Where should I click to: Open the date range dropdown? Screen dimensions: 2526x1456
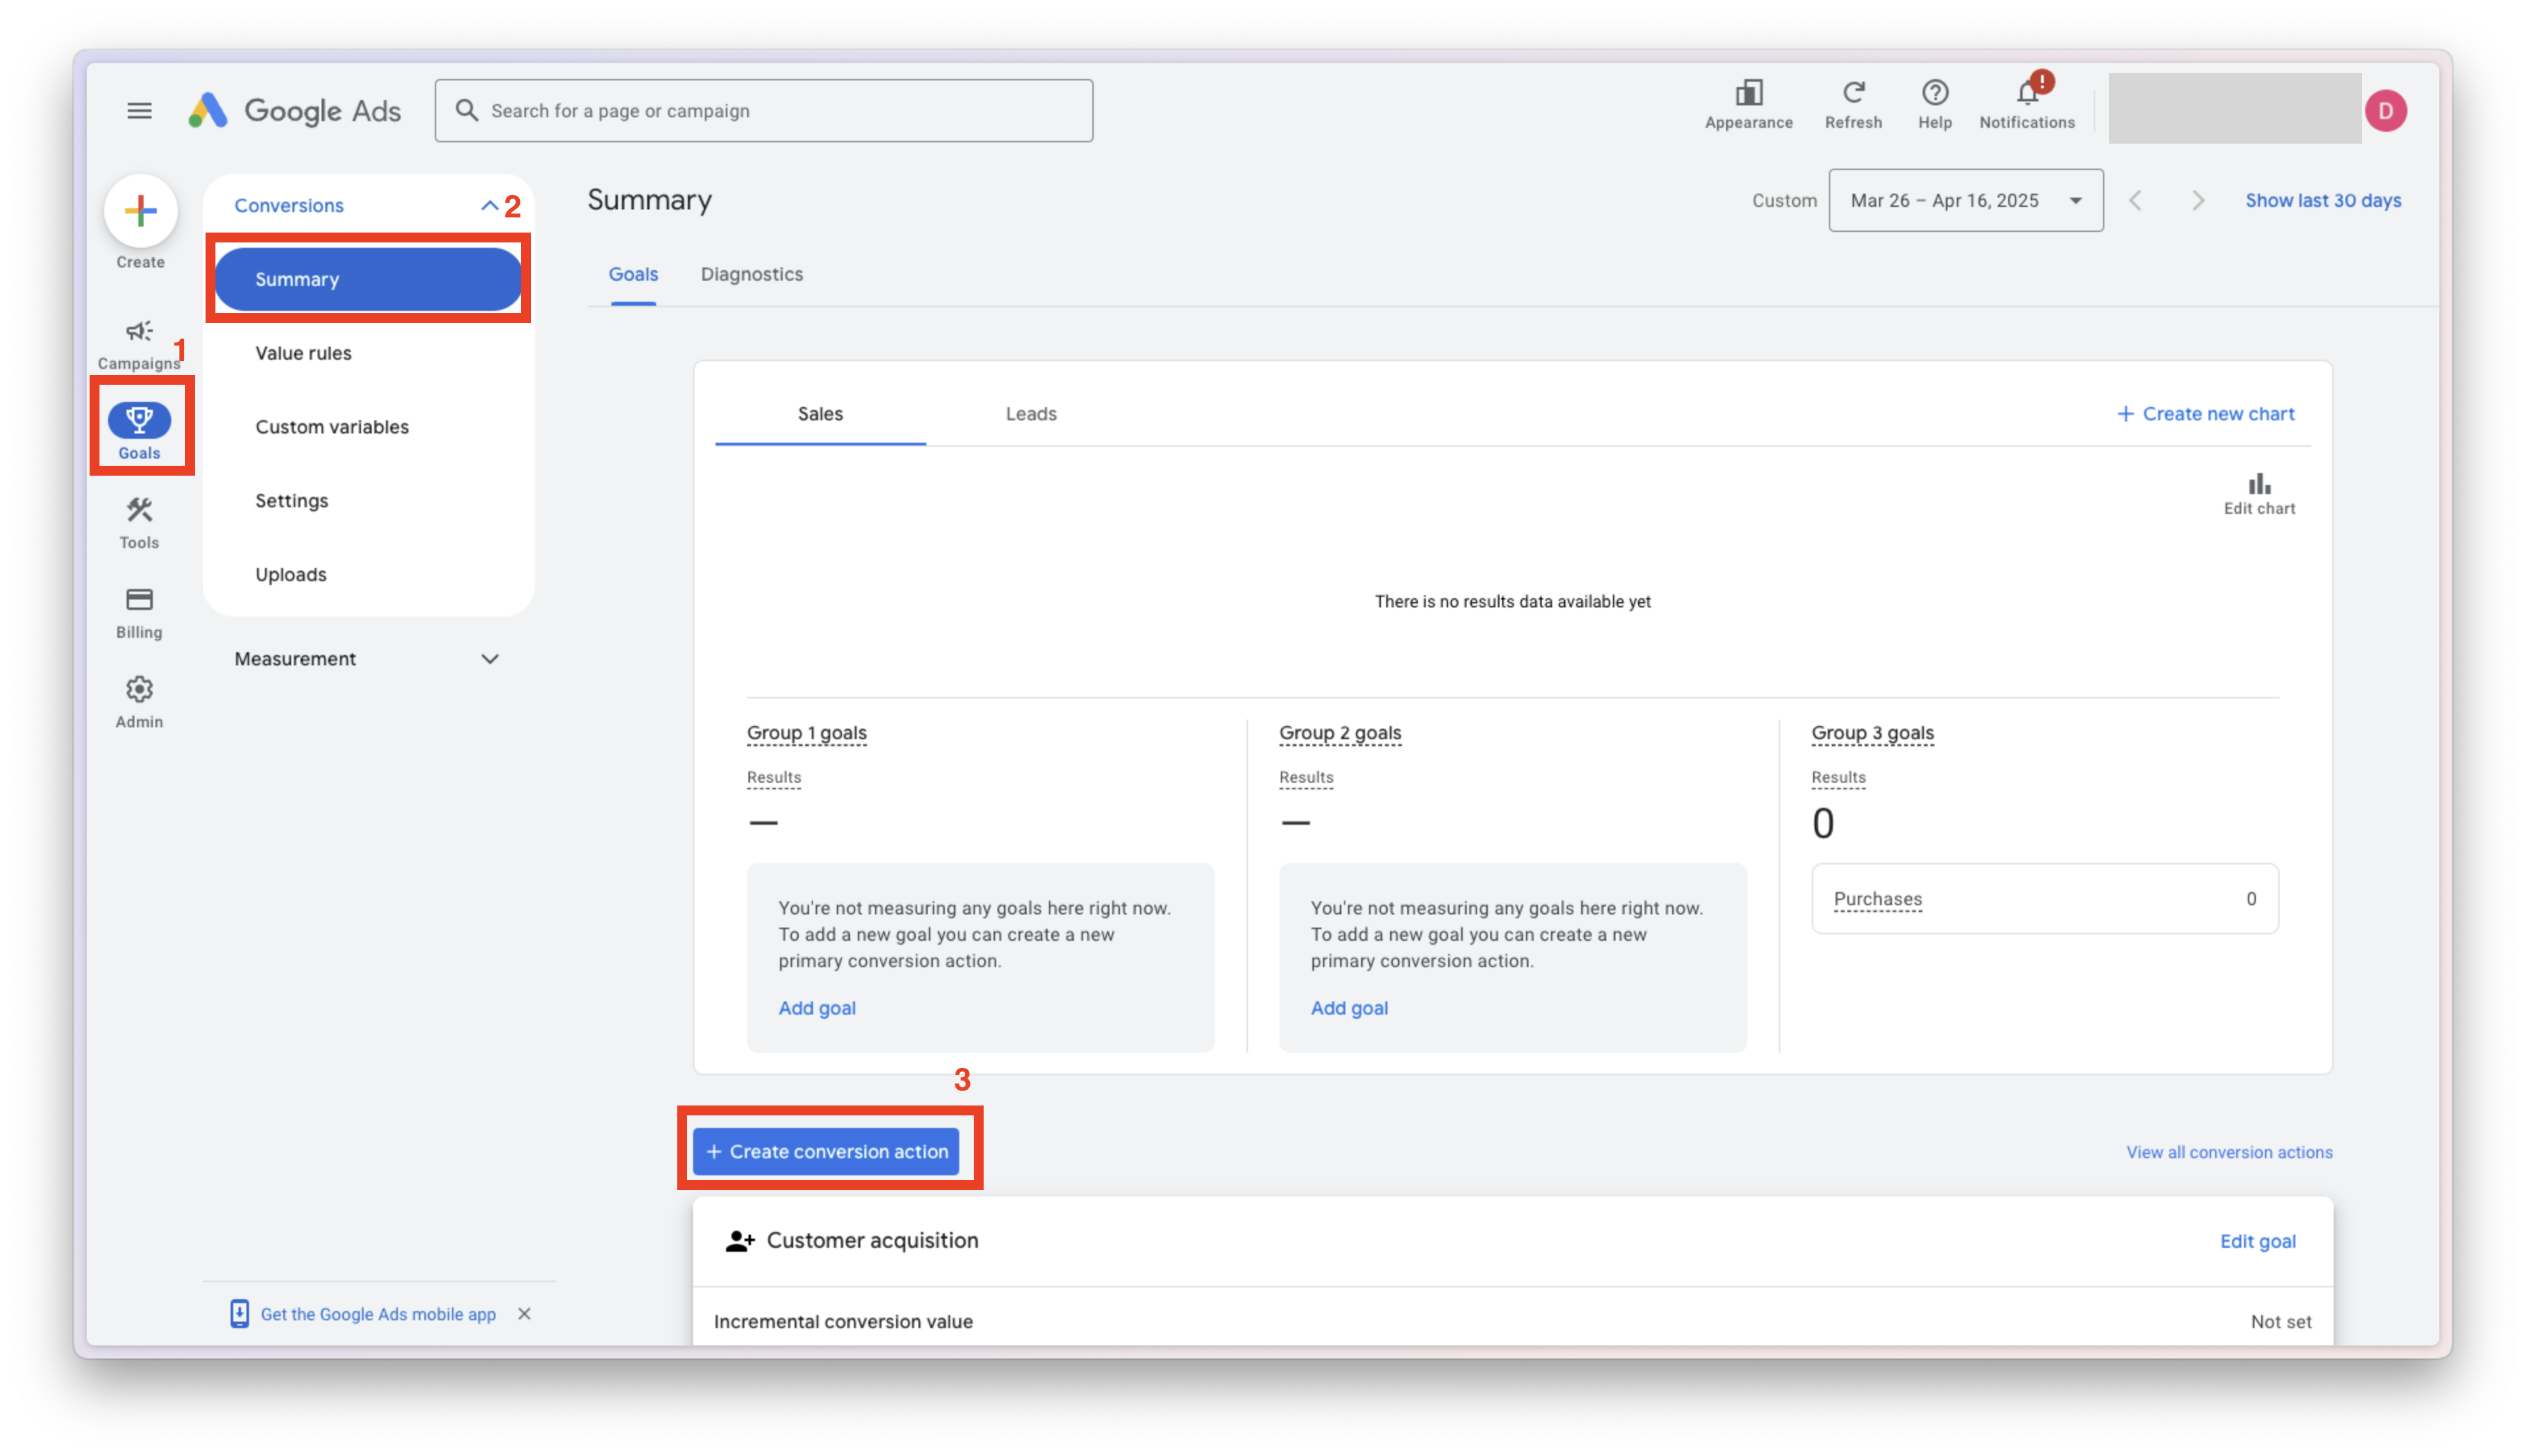click(x=1965, y=200)
